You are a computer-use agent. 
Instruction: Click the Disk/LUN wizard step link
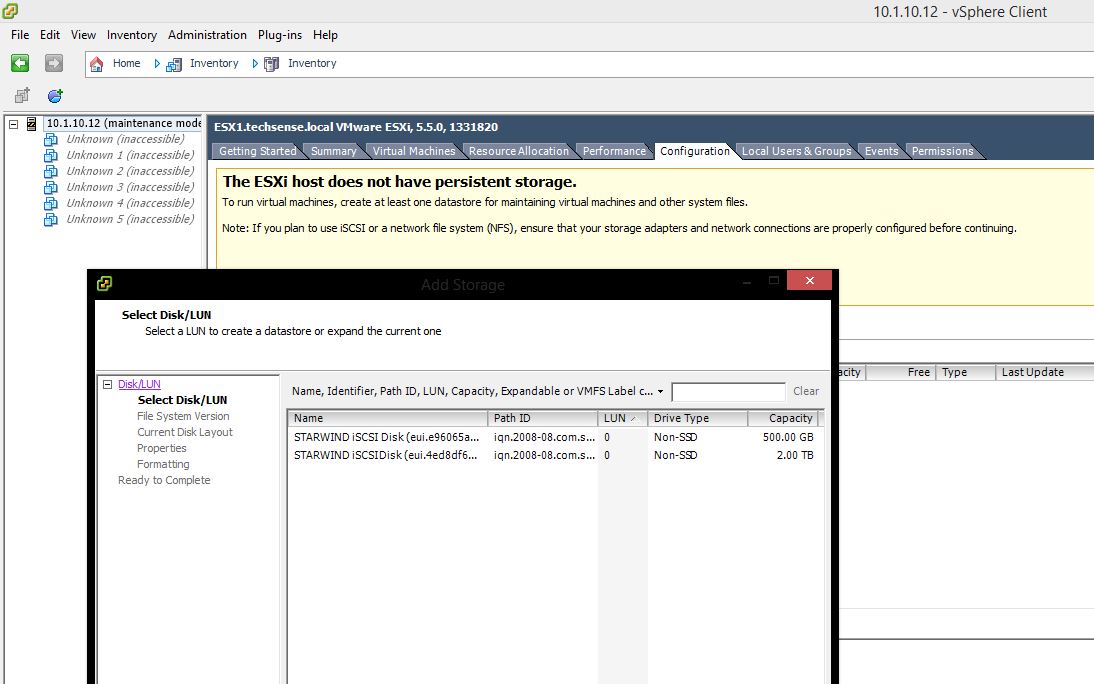coord(139,385)
